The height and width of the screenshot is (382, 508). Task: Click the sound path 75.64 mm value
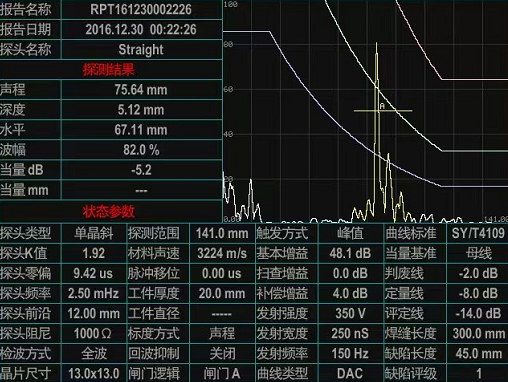click(141, 90)
